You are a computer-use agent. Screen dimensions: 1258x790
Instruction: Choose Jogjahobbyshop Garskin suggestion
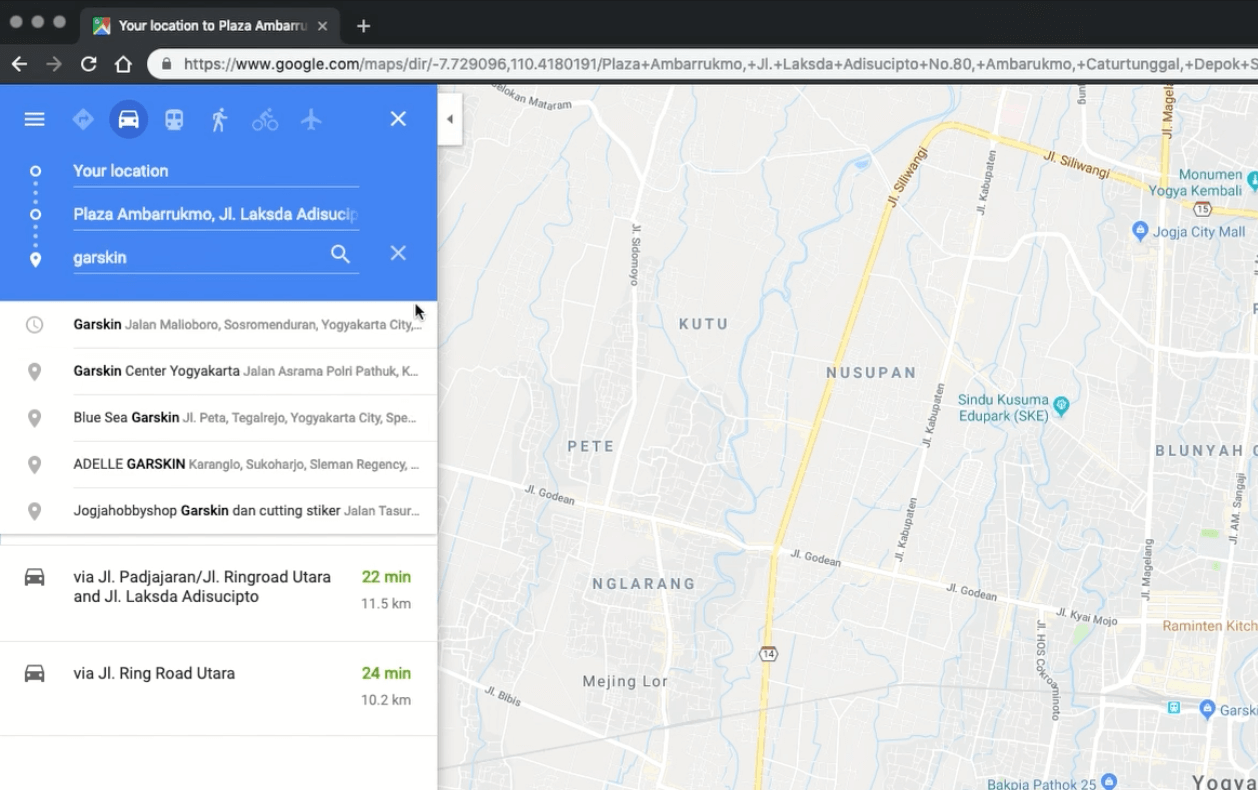(218, 511)
